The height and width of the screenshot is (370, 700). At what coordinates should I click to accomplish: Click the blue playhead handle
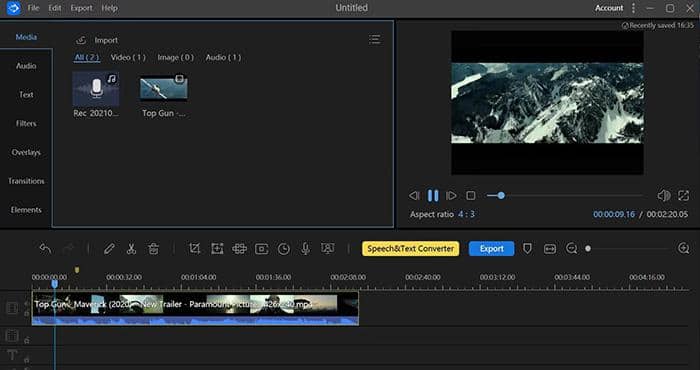tap(54, 284)
